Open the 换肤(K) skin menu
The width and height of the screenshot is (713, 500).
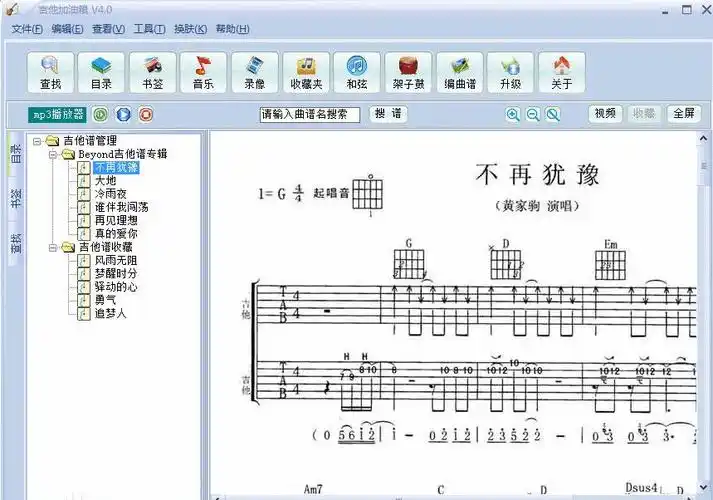coord(191,29)
